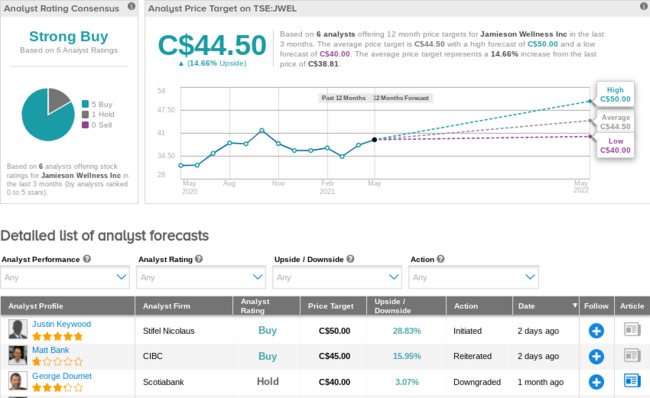The height and width of the screenshot is (398, 650).
Task: Open help icon next to Action filter
Action: click(x=441, y=259)
